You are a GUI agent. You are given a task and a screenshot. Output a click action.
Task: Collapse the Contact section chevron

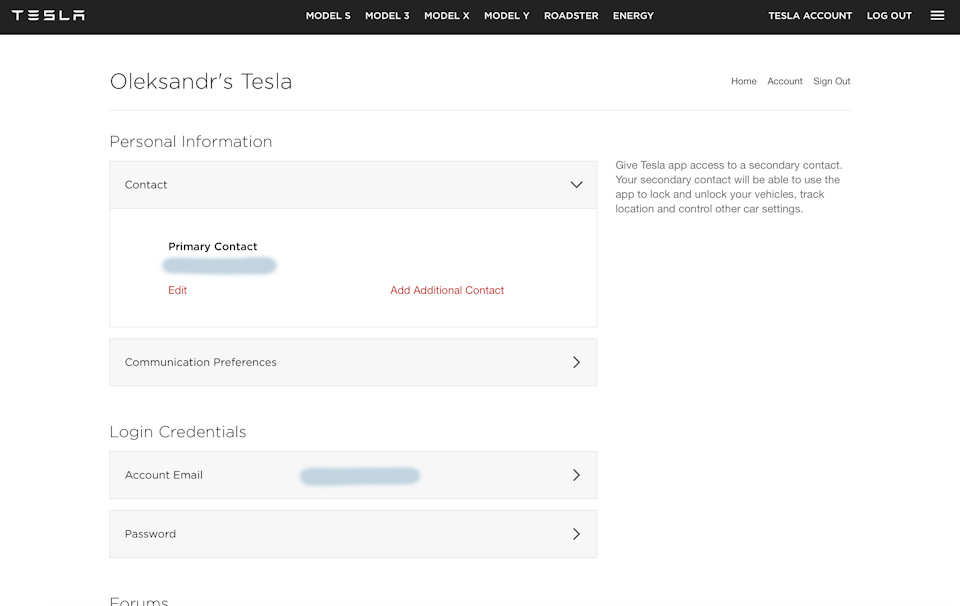point(576,185)
